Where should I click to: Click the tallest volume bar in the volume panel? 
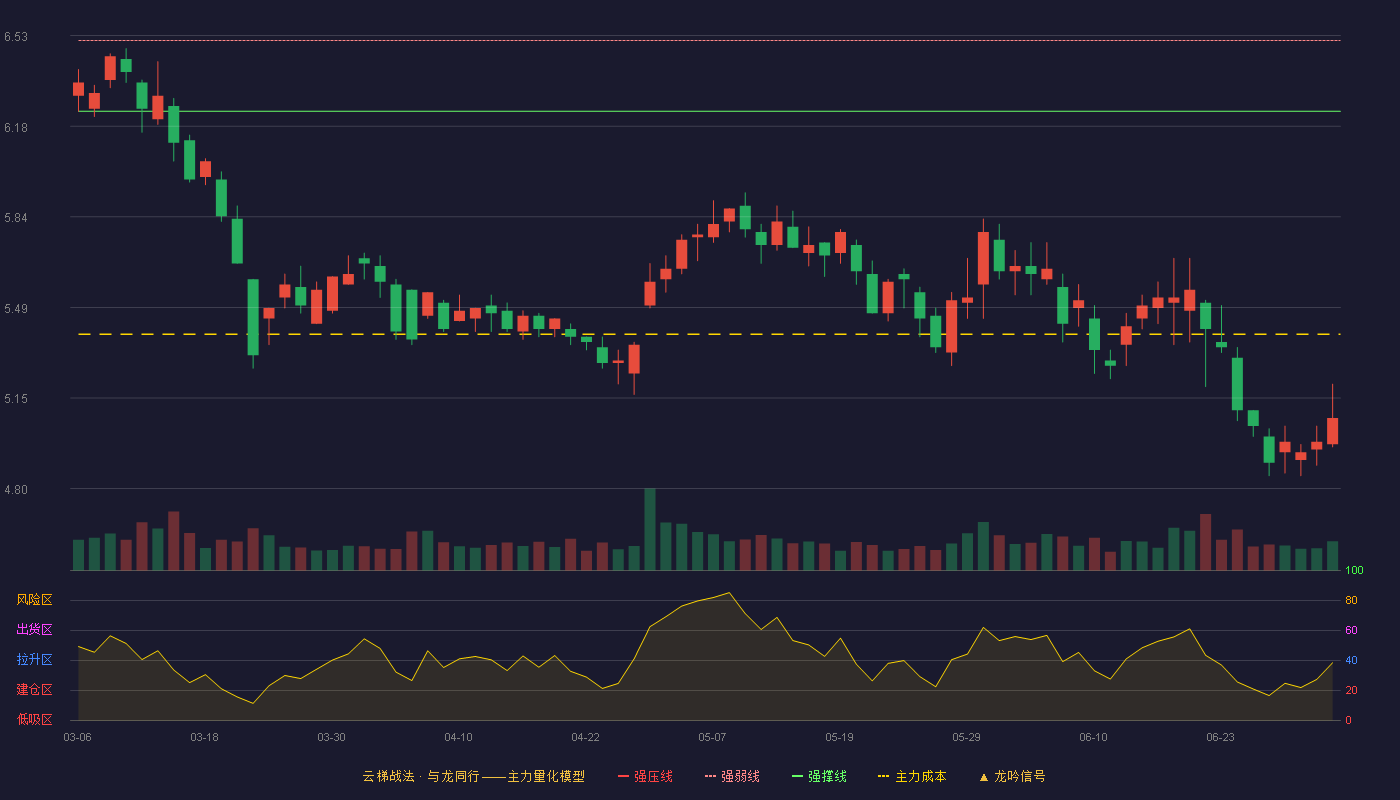(x=650, y=529)
